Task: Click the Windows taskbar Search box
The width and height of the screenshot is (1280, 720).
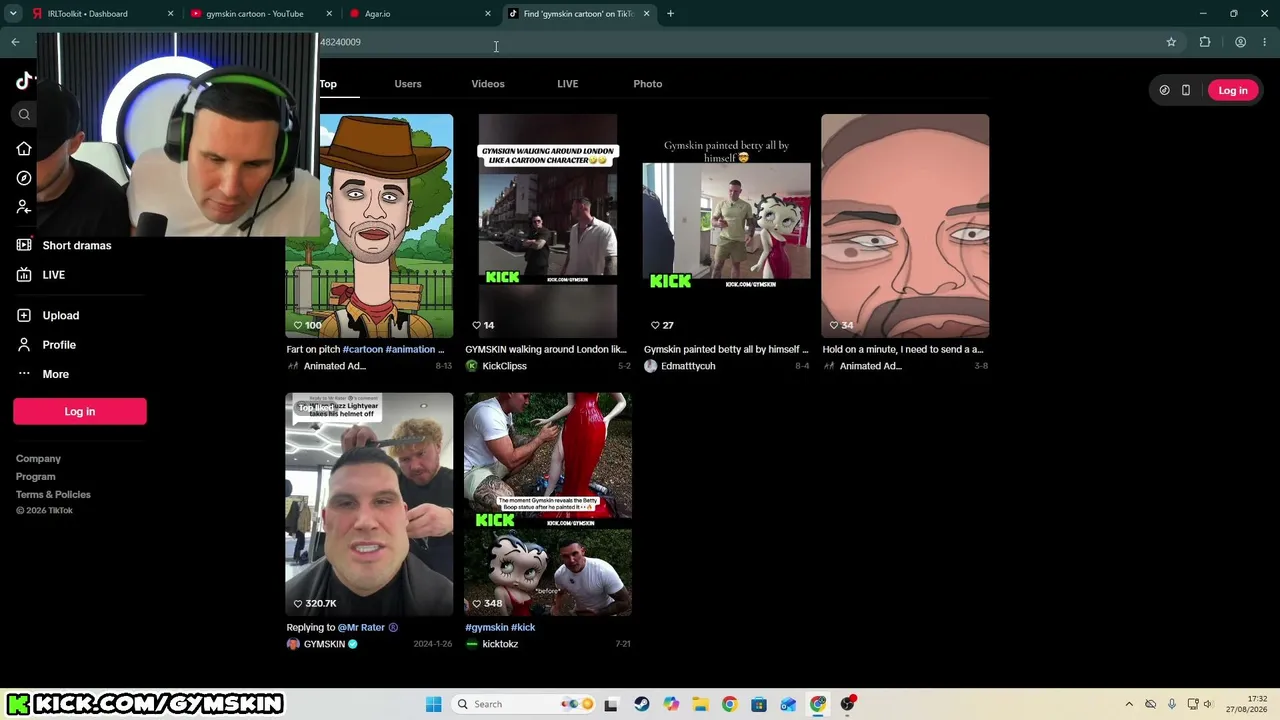Action: (522, 704)
